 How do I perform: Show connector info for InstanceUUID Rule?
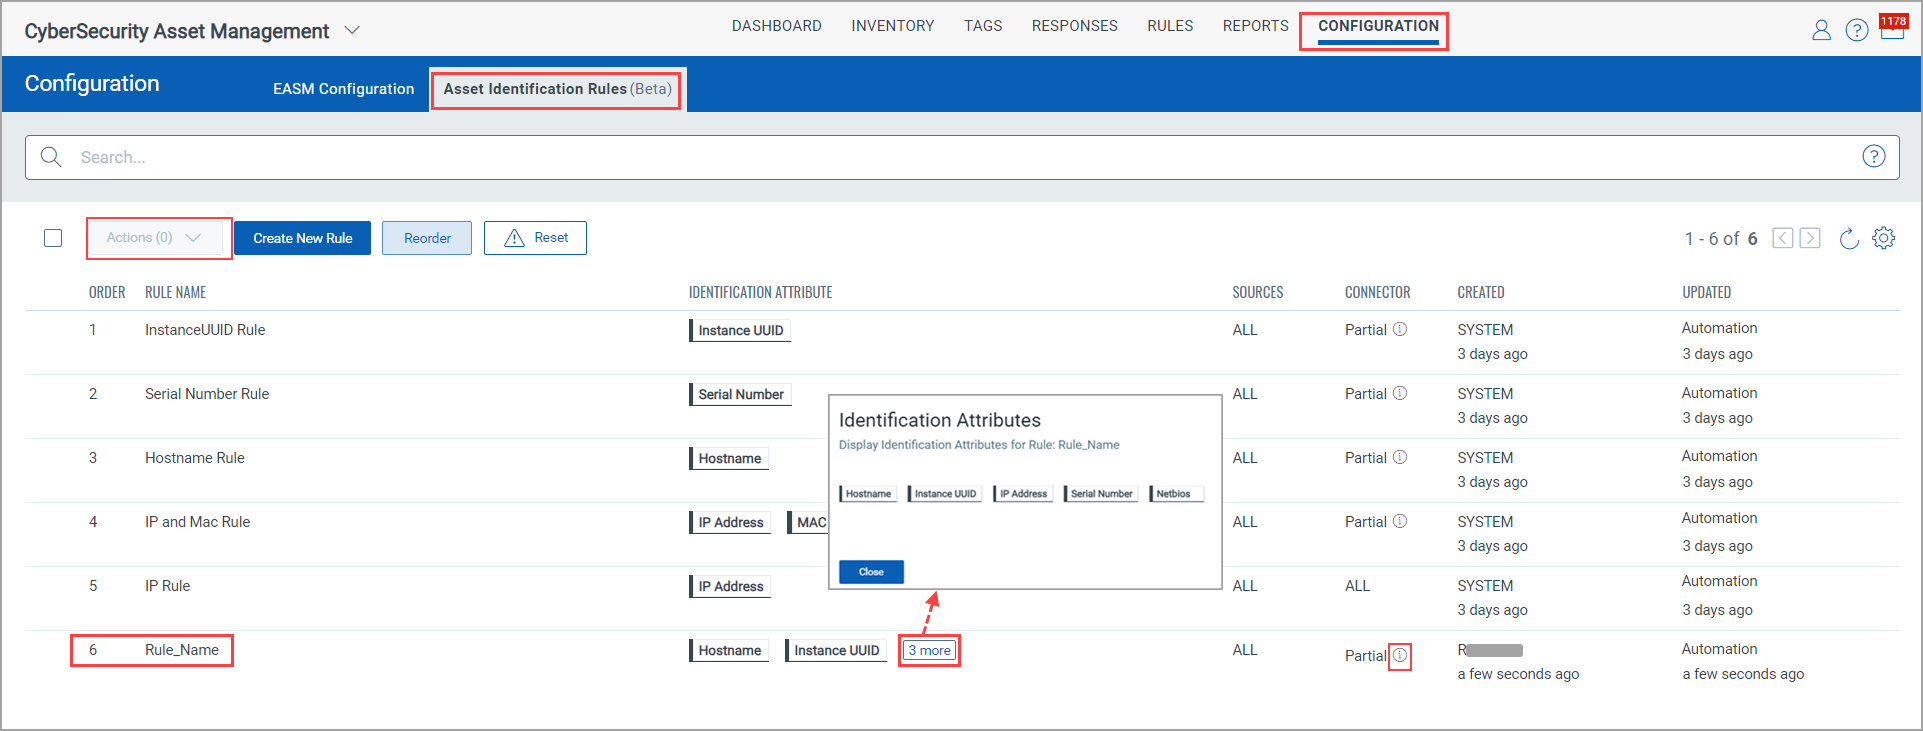(x=1400, y=329)
